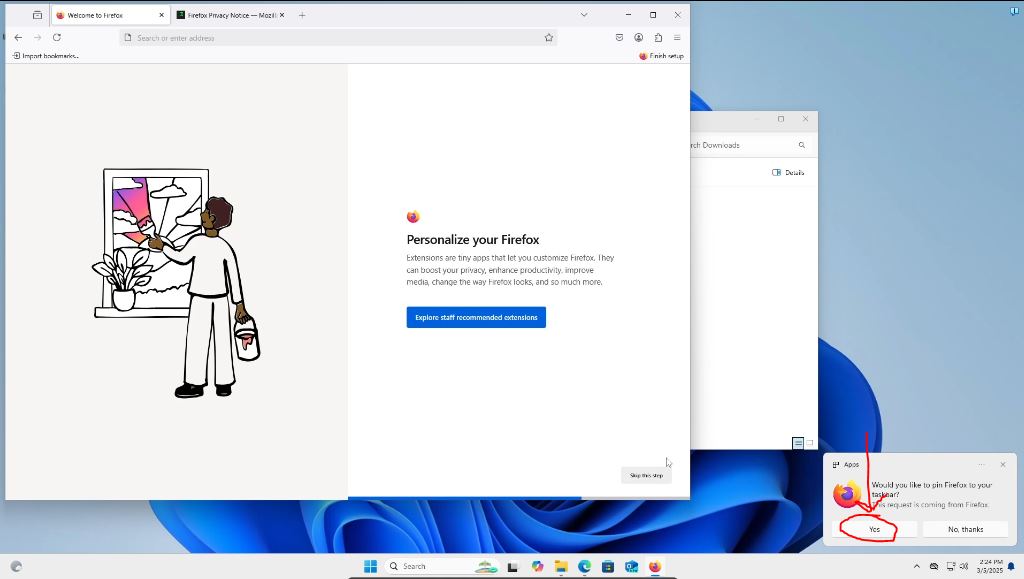The image size is (1024, 579).
Task: Reload the current Firefox page
Action: click(x=57, y=38)
